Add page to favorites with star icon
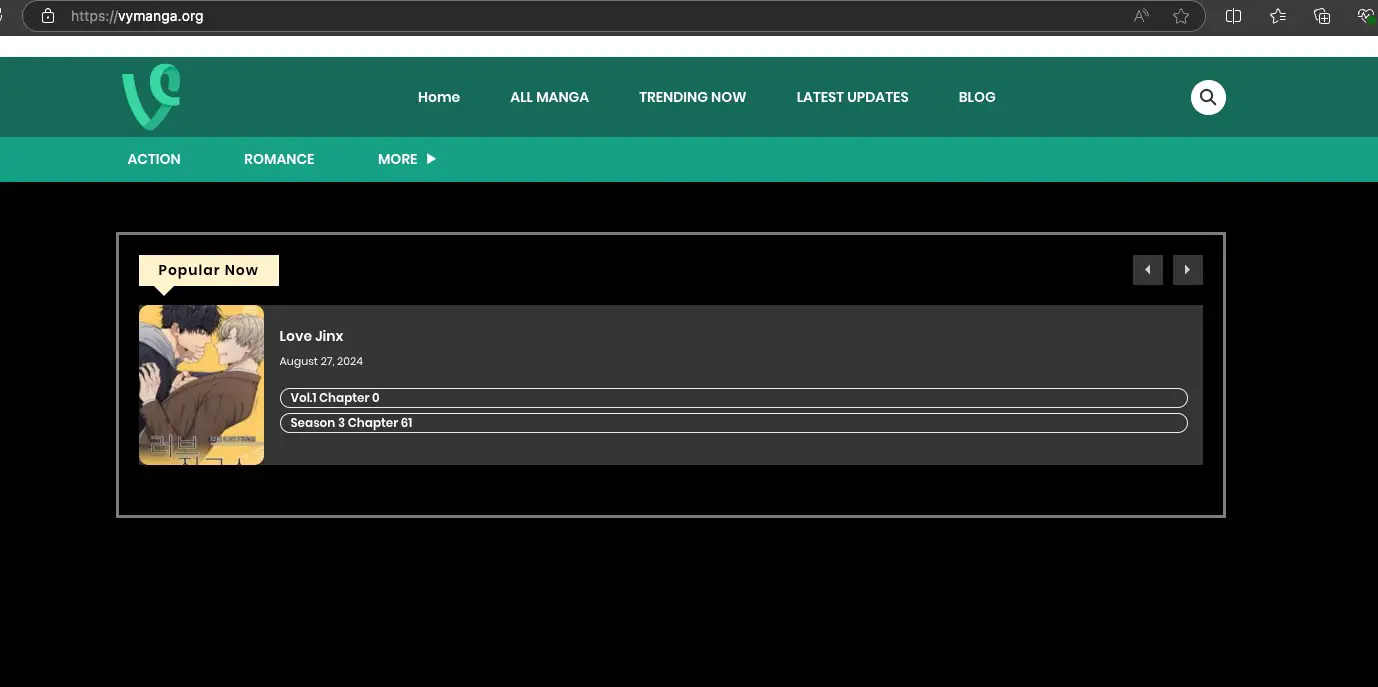This screenshot has width=1378, height=687. click(x=1181, y=16)
